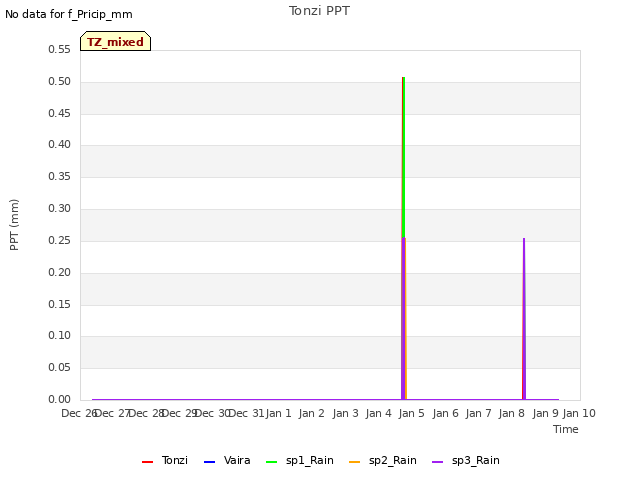Image resolution: width=640 pixels, height=480 pixels.
Task: Click the 0.50 y-axis tick label
Action: click(x=60, y=81)
